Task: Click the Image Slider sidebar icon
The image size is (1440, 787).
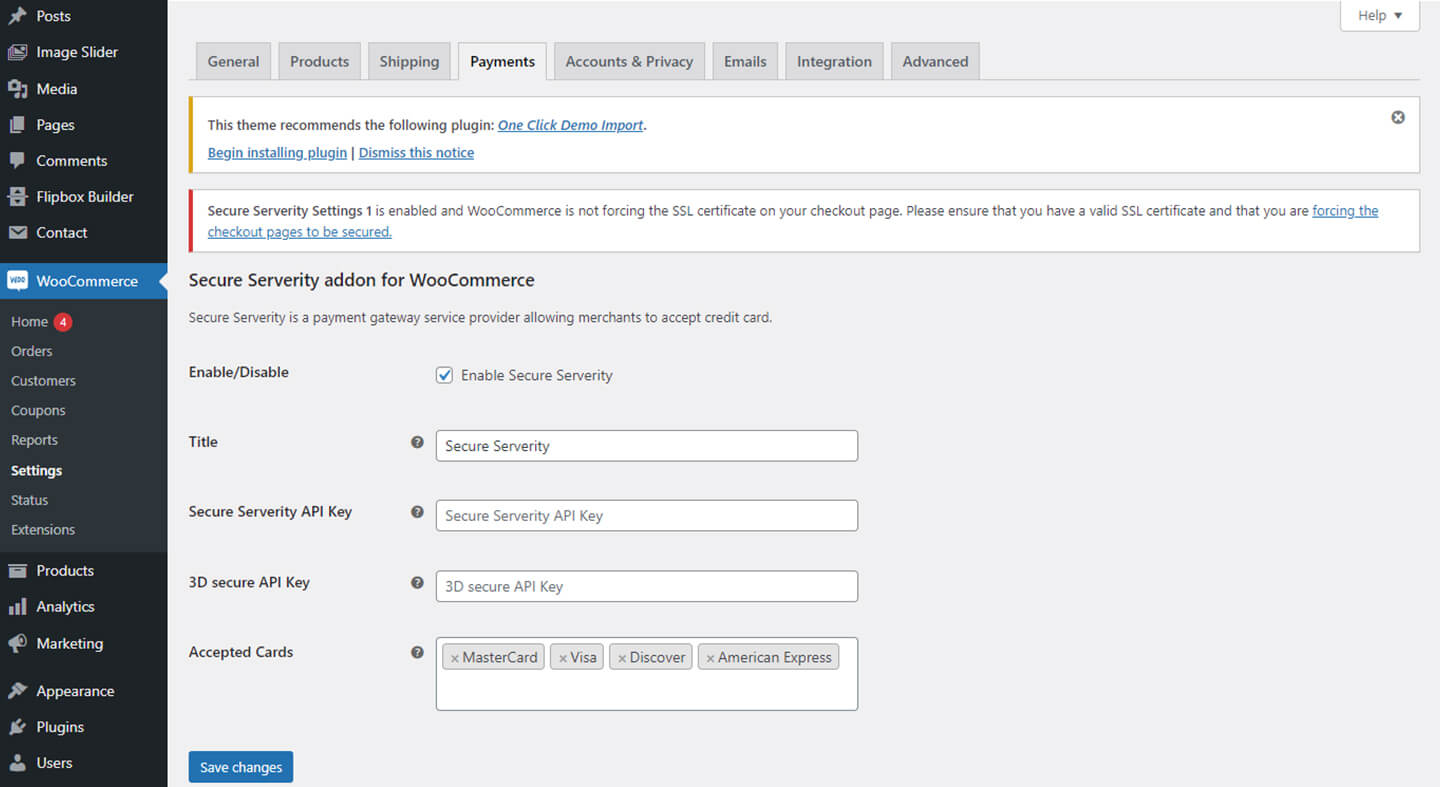Action: [x=17, y=52]
